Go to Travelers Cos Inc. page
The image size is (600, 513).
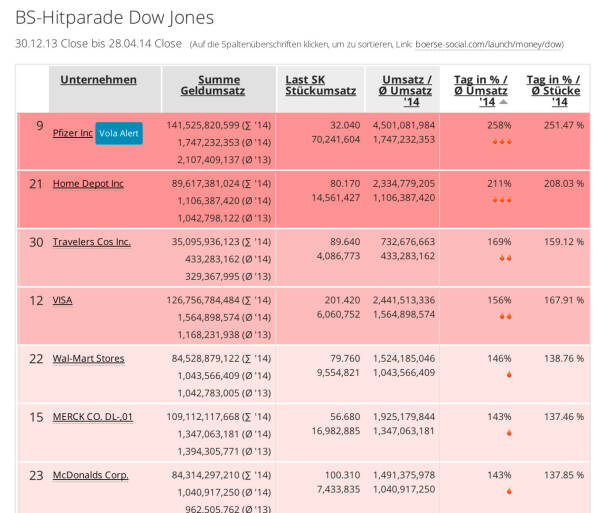(91, 241)
